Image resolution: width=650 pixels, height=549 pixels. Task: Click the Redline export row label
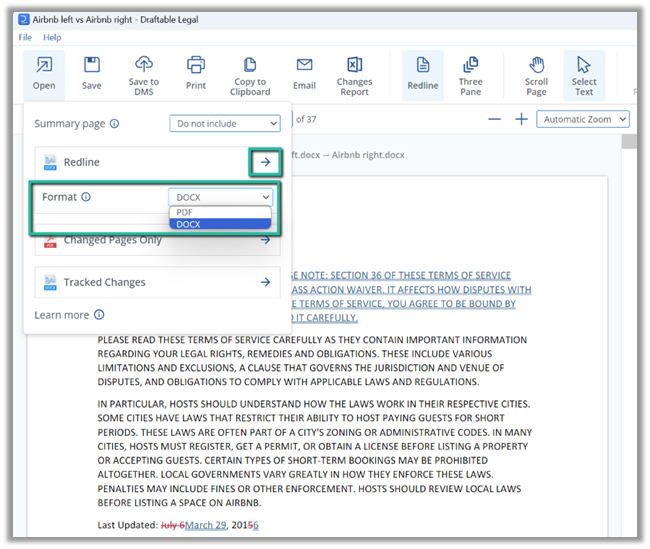point(82,162)
